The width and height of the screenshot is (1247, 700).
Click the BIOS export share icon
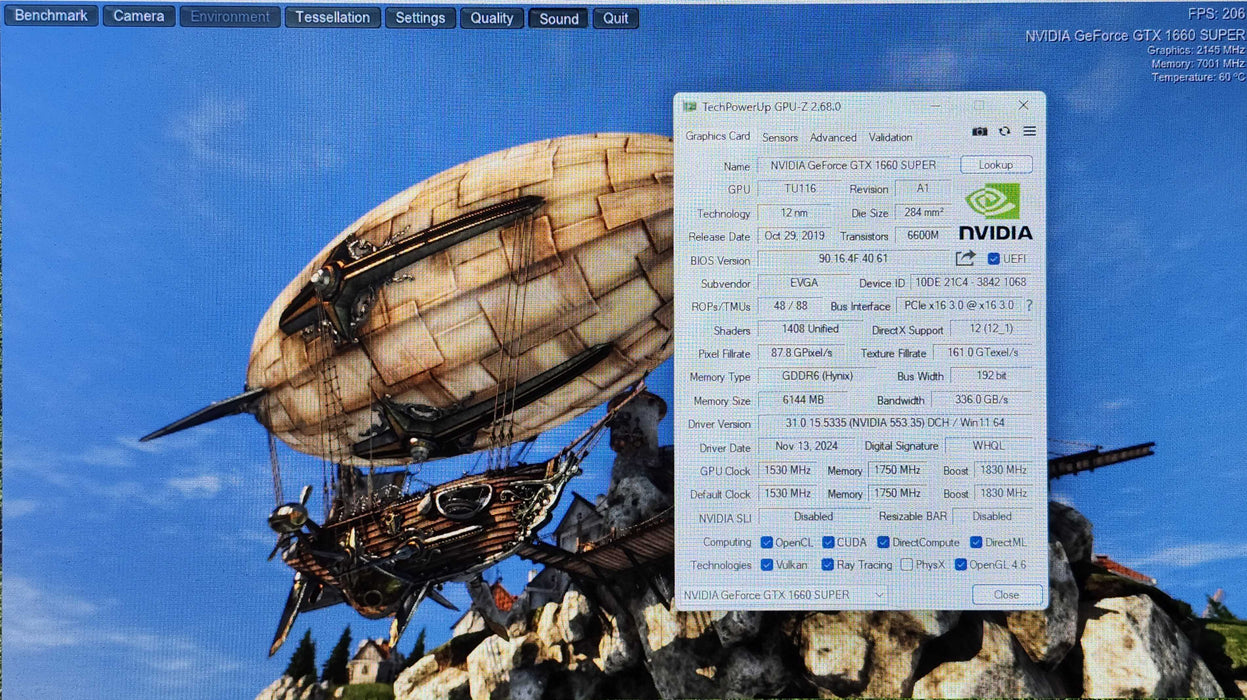(965, 259)
